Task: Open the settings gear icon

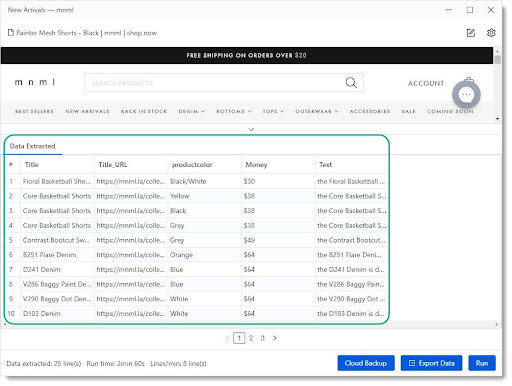Action: [491, 33]
